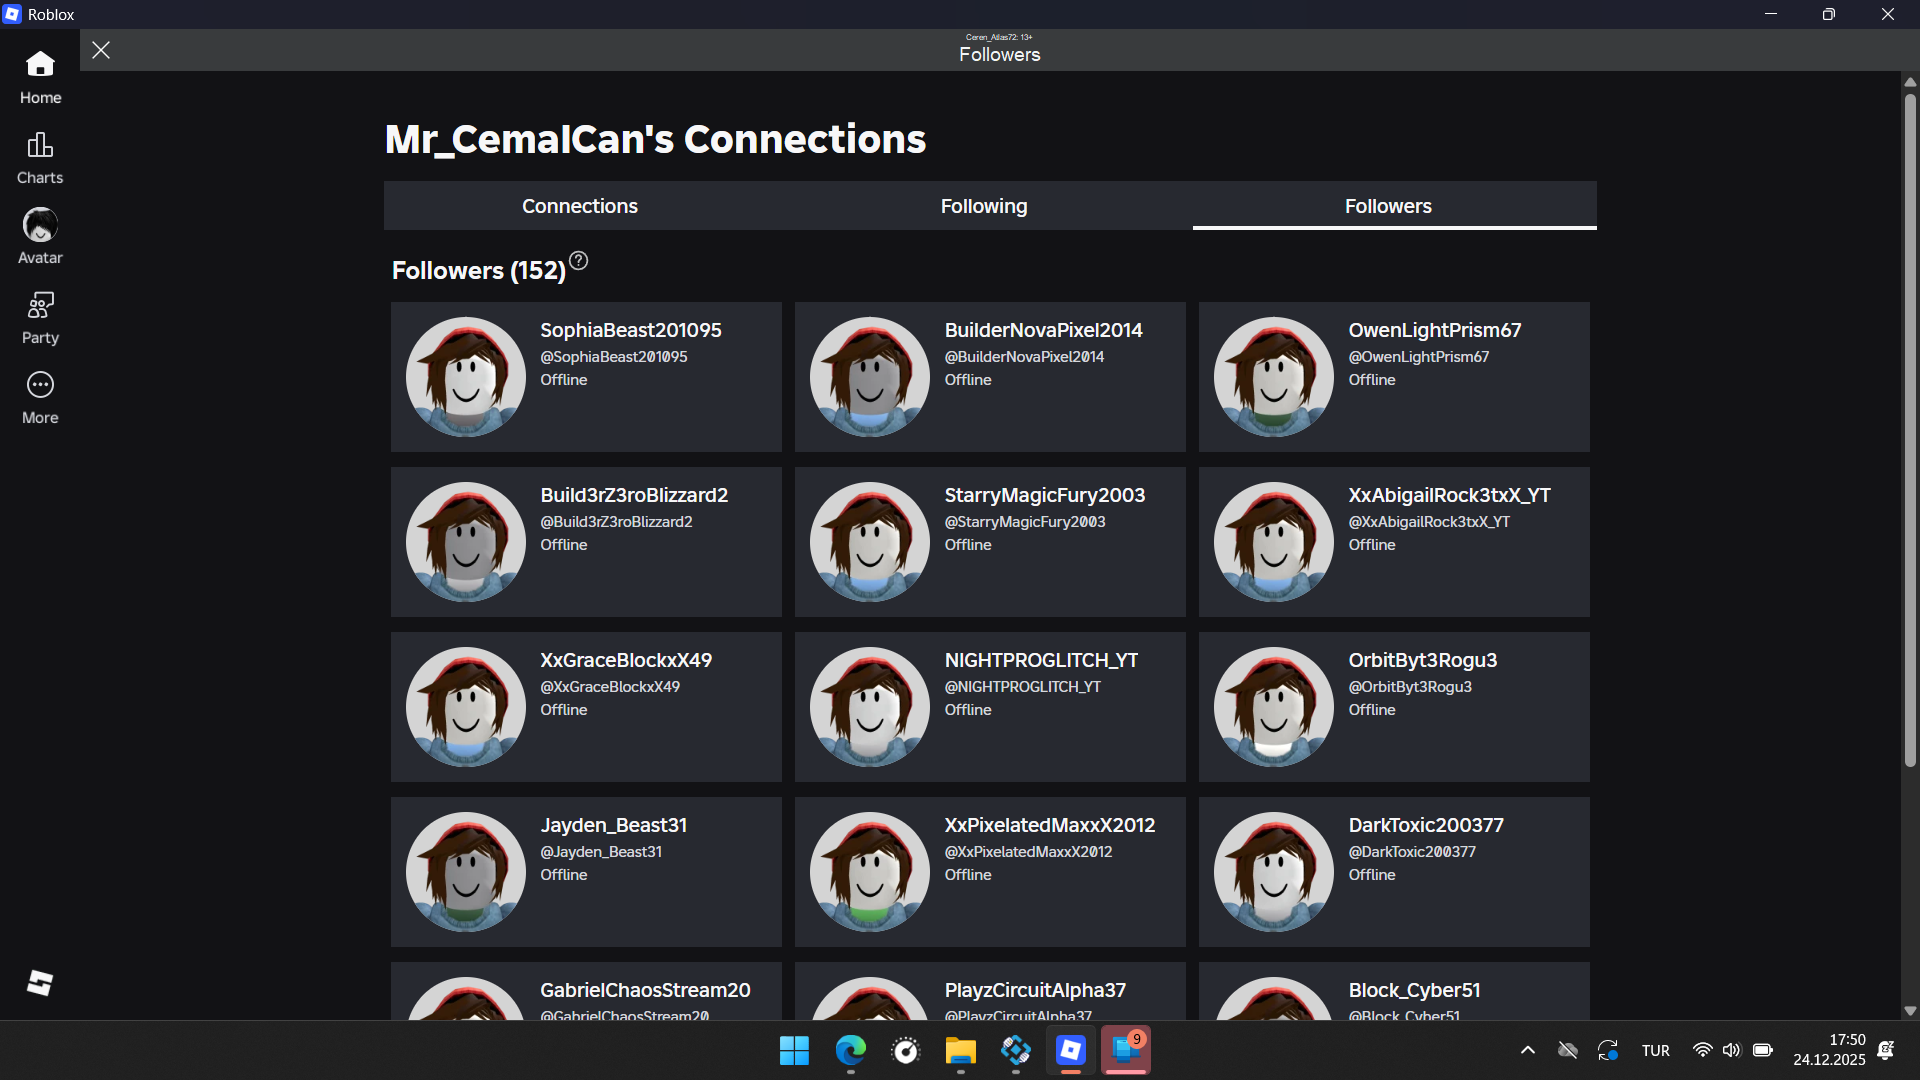1920x1080 pixels.
Task: Open PlayzCircuitAlpha37 display name link
Action: point(1035,990)
